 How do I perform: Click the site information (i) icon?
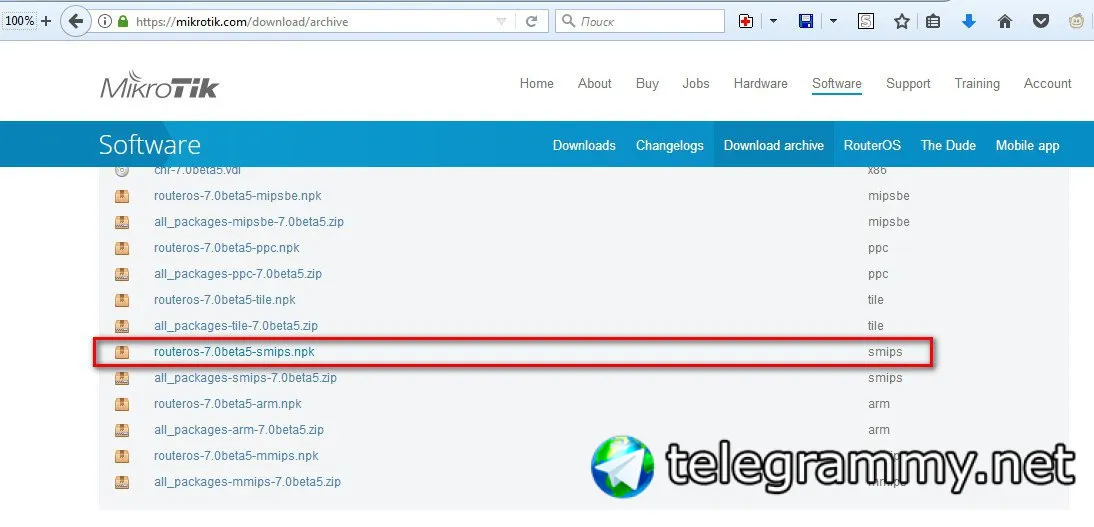(x=105, y=22)
